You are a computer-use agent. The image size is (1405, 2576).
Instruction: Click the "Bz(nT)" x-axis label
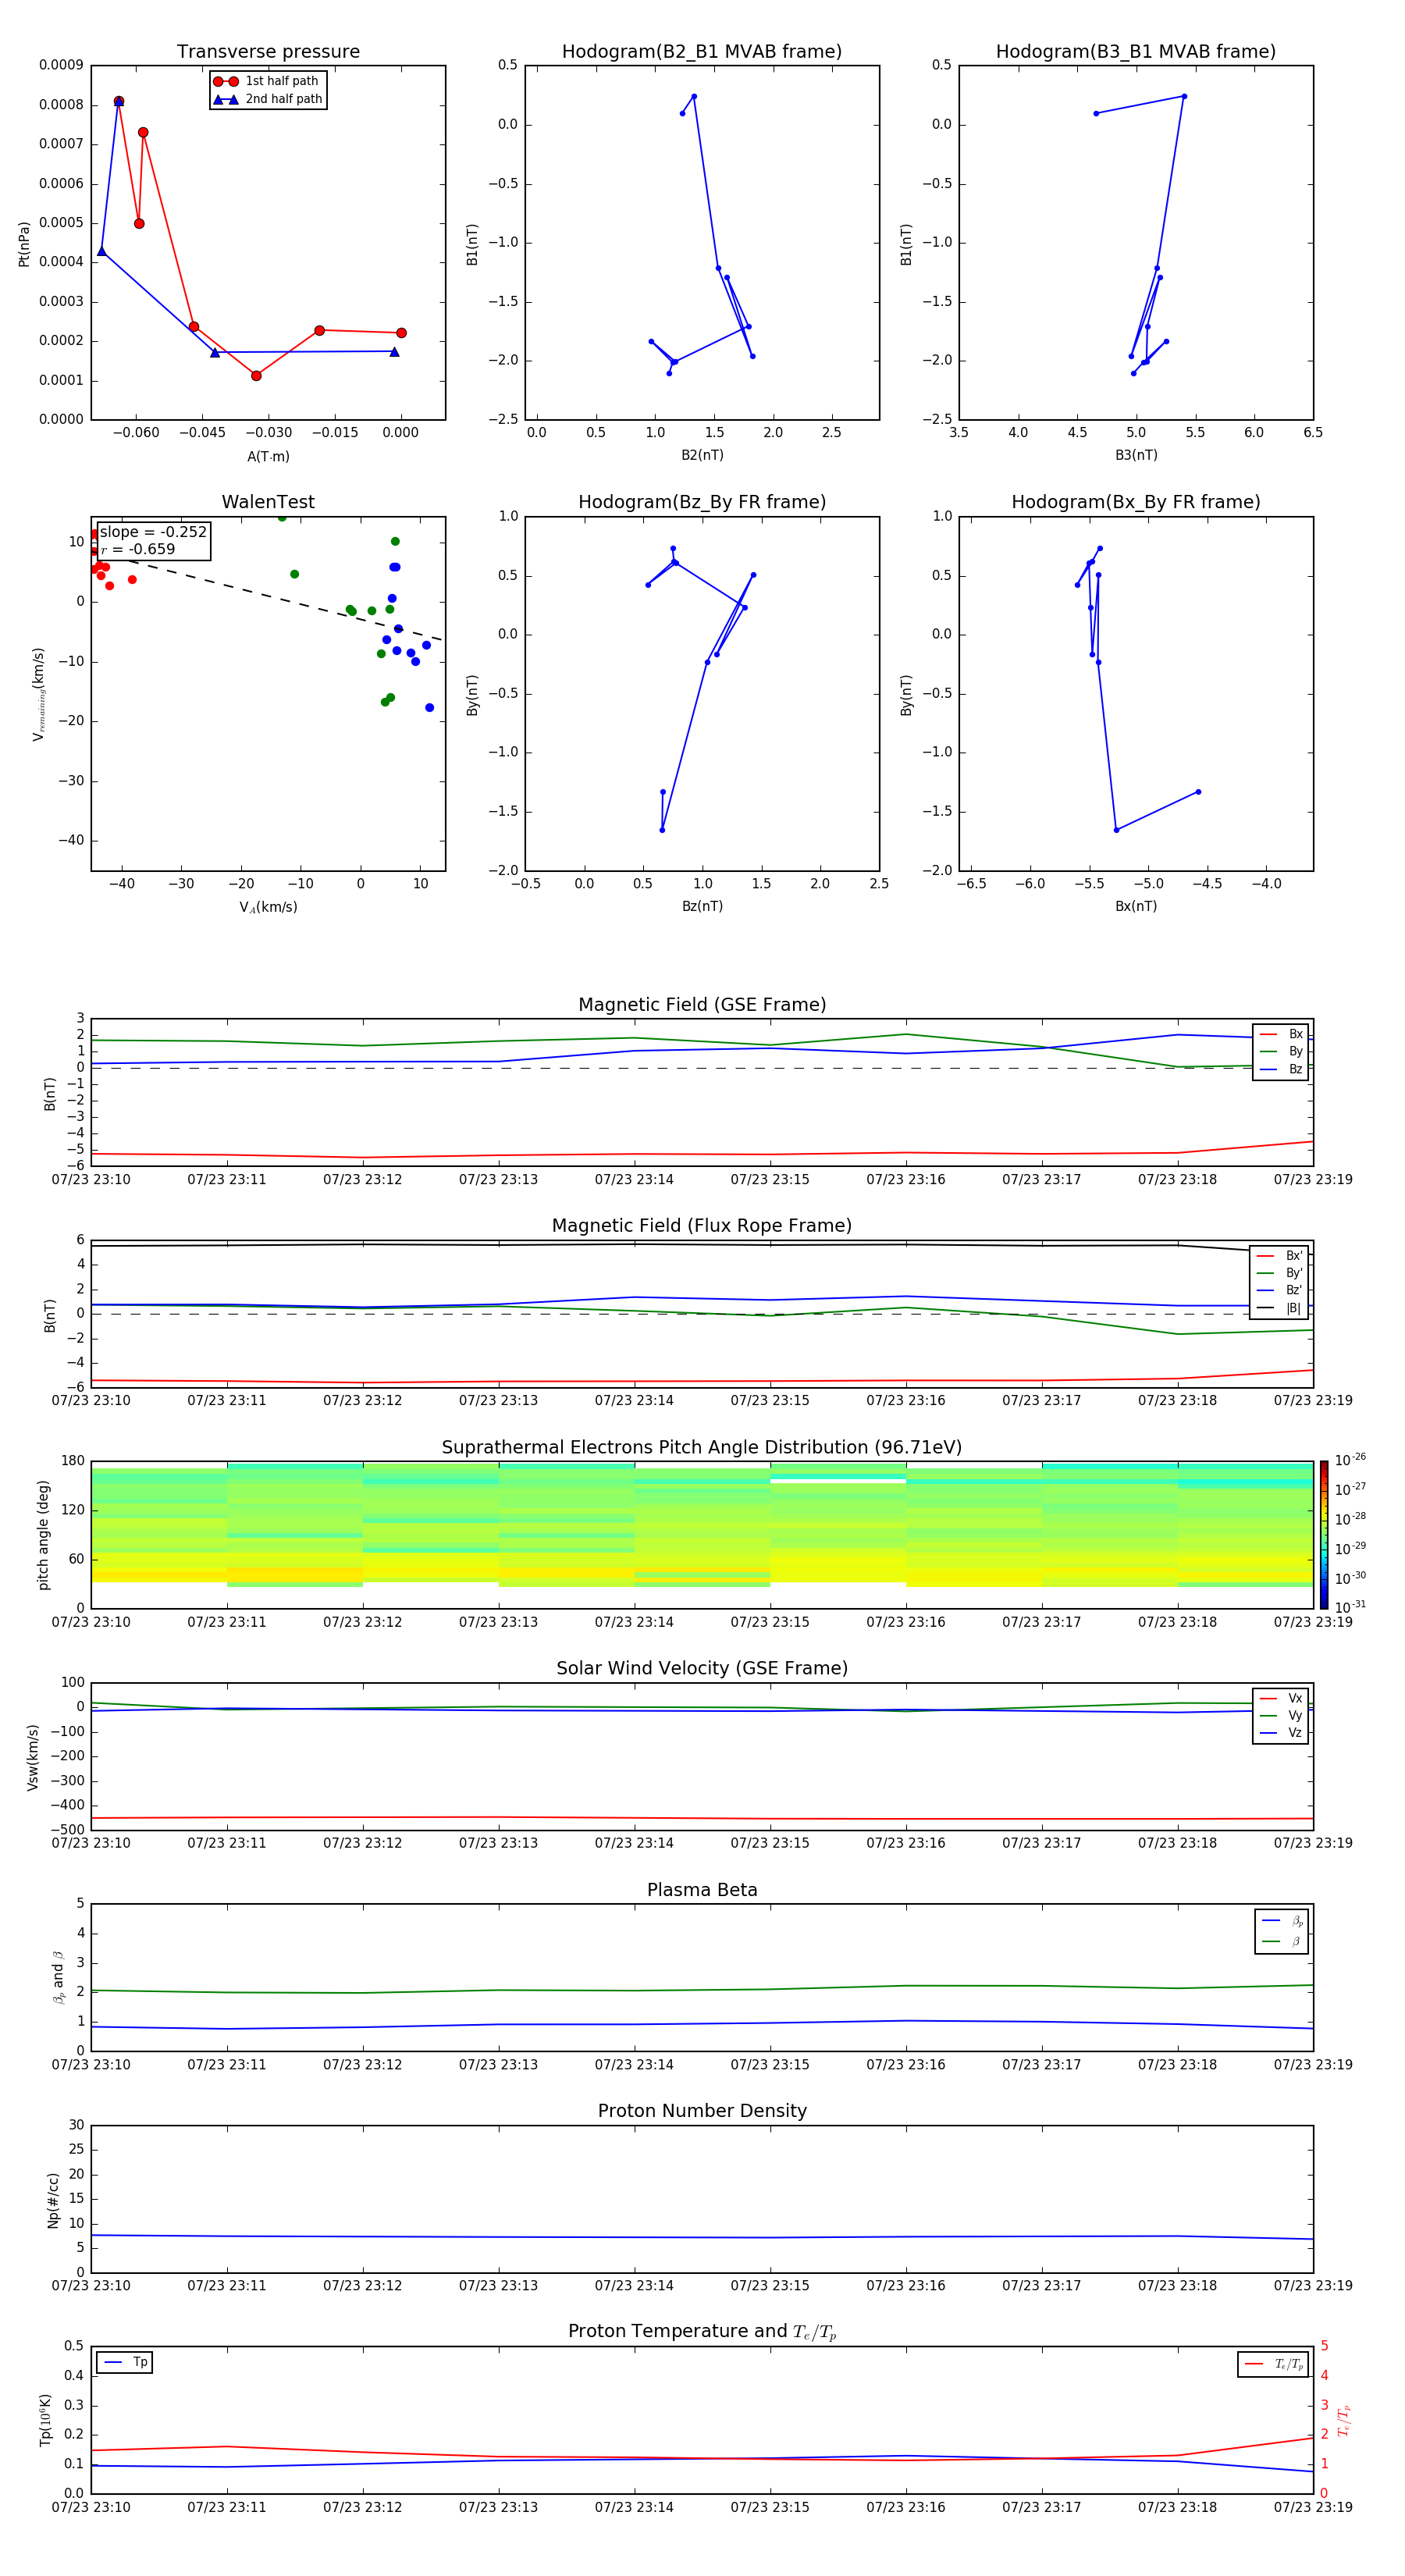tap(702, 906)
